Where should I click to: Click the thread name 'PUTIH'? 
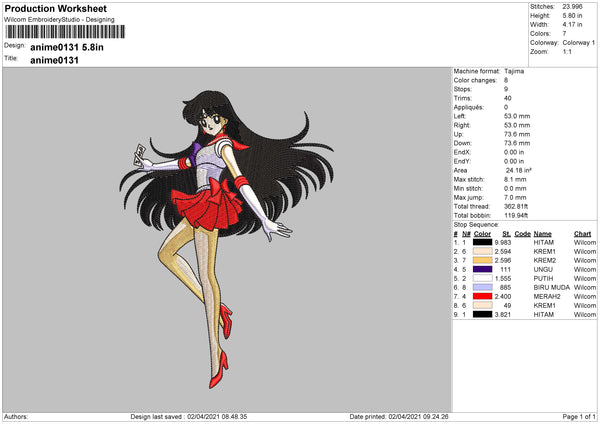543,279
